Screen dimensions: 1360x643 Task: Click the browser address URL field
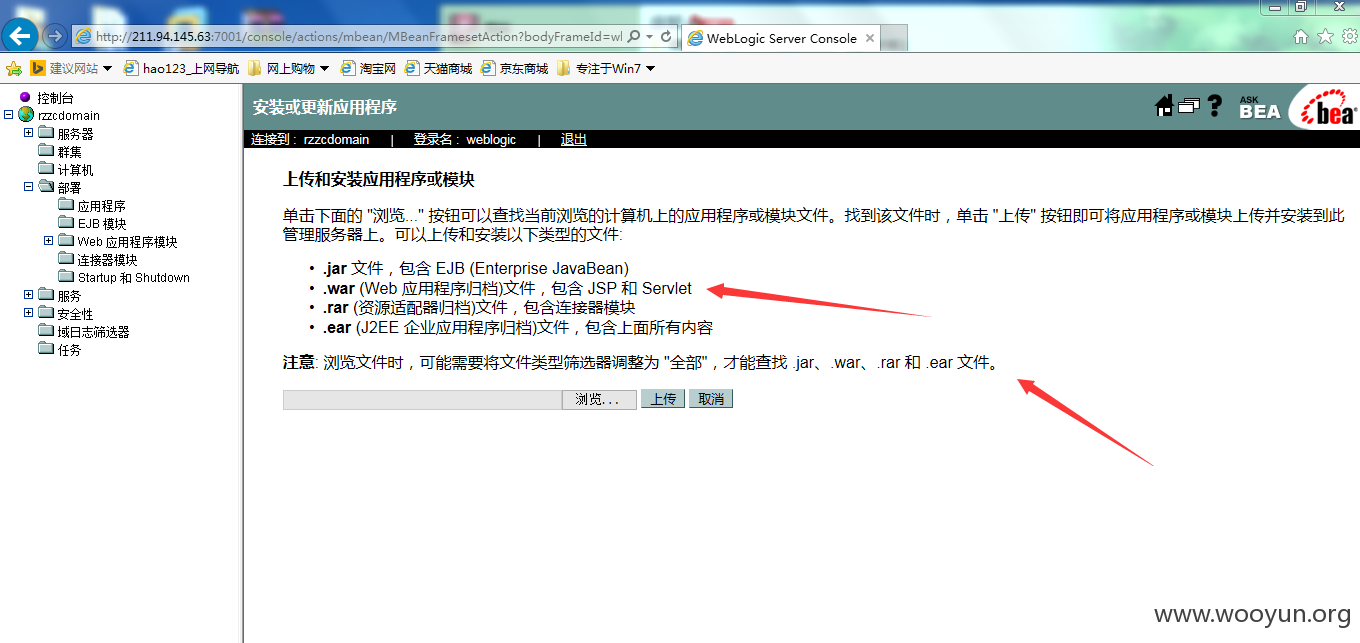point(360,36)
